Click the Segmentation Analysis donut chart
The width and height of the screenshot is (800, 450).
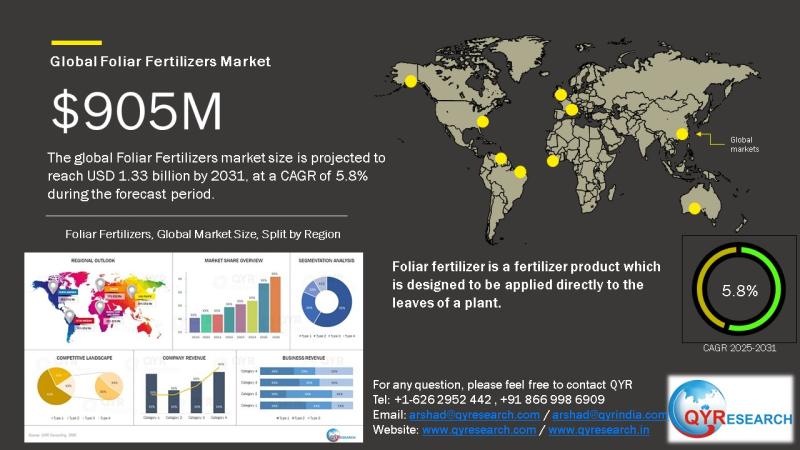click(x=327, y=301)
